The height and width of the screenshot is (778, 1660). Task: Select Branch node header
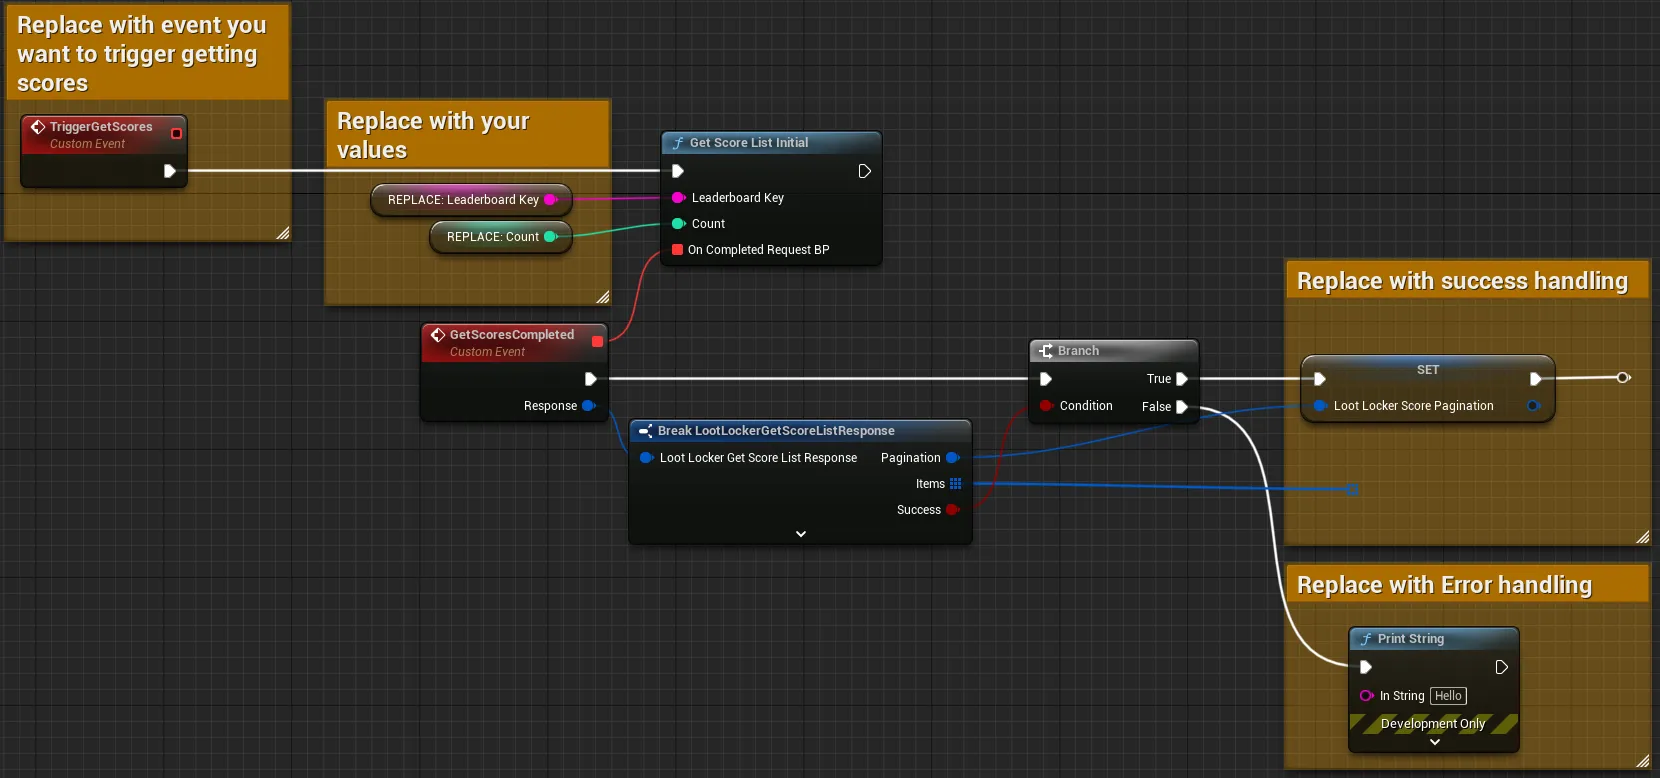point(1114,351)
